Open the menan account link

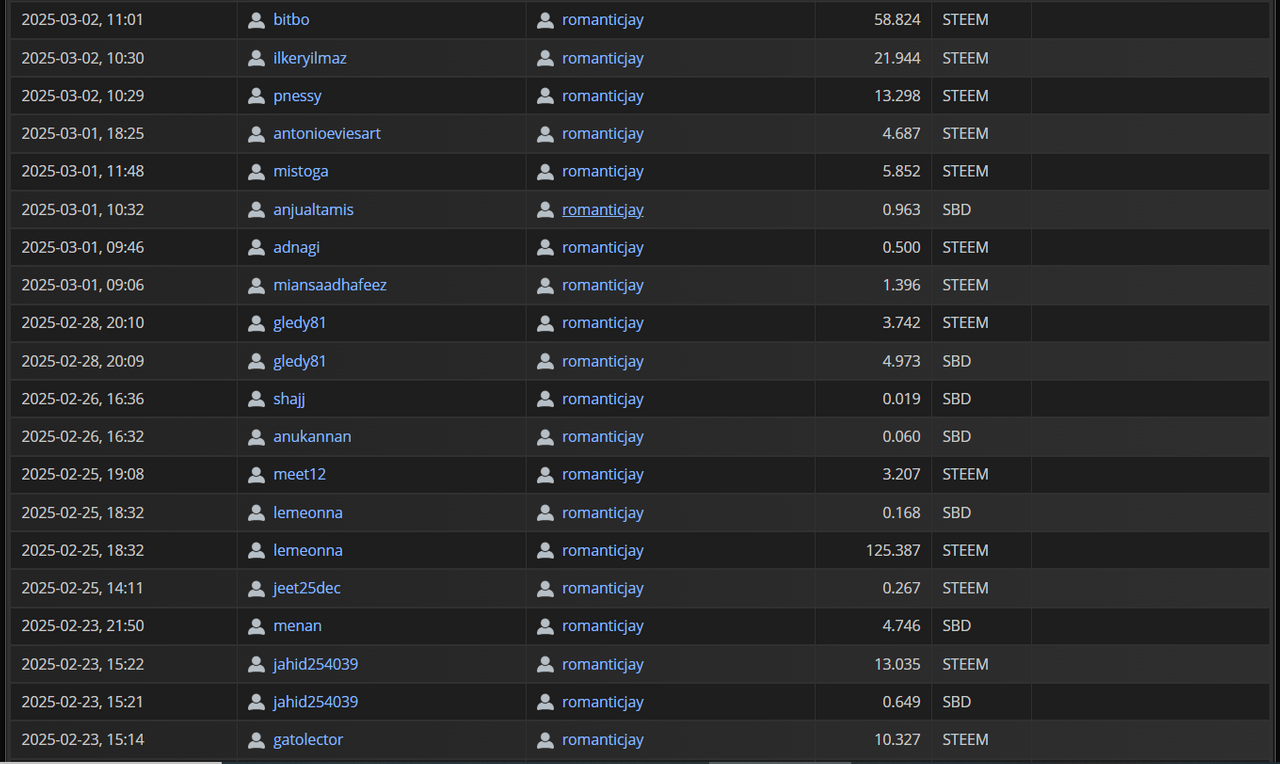297,626
